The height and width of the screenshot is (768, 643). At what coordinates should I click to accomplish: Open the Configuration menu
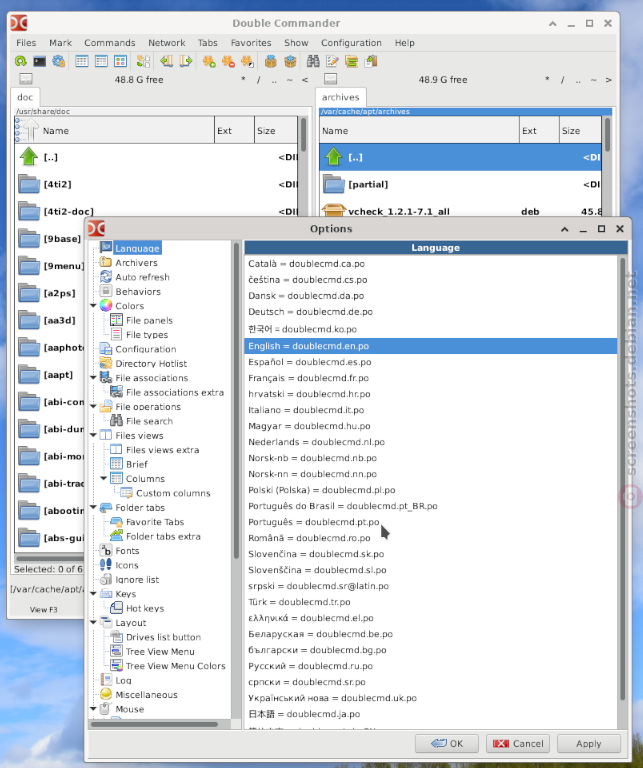click(x=351, y=43)
